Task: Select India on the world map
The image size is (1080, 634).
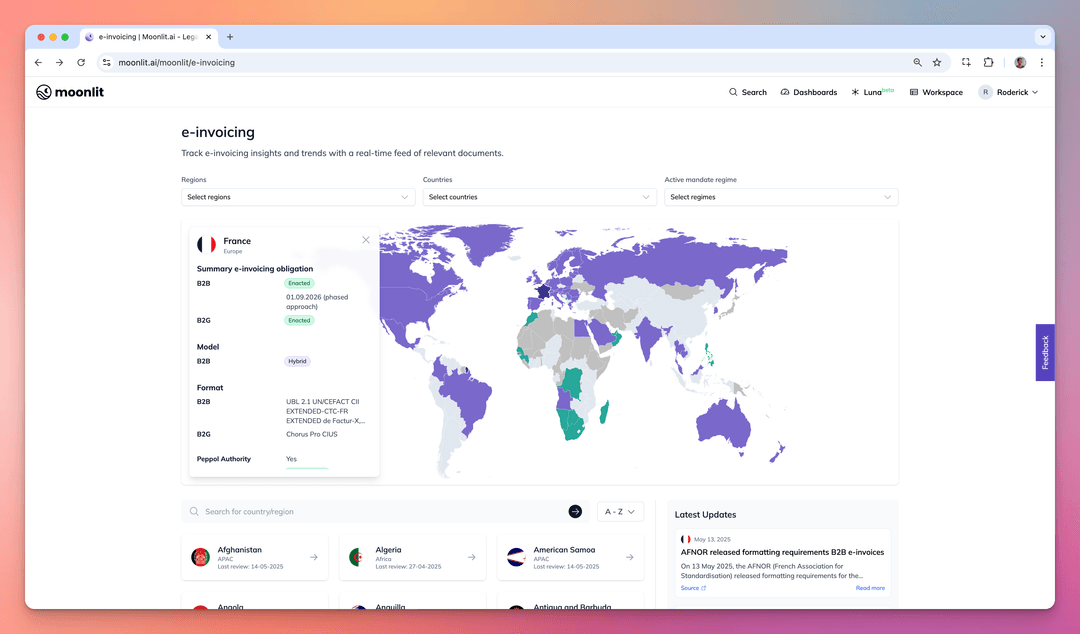Action: pos(649,338)
